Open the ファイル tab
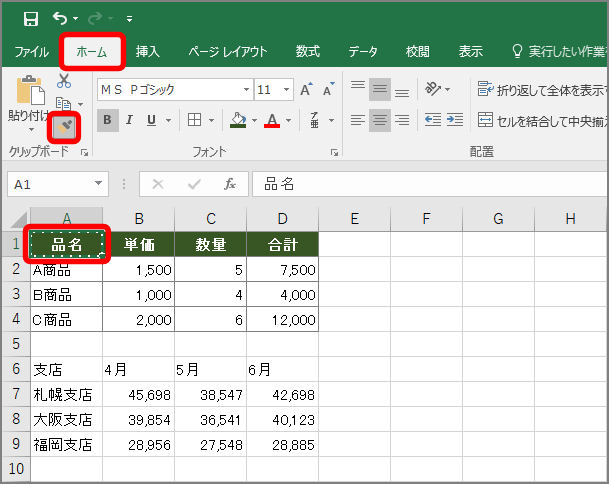The image size is (609, 484). tap(31, 52)
